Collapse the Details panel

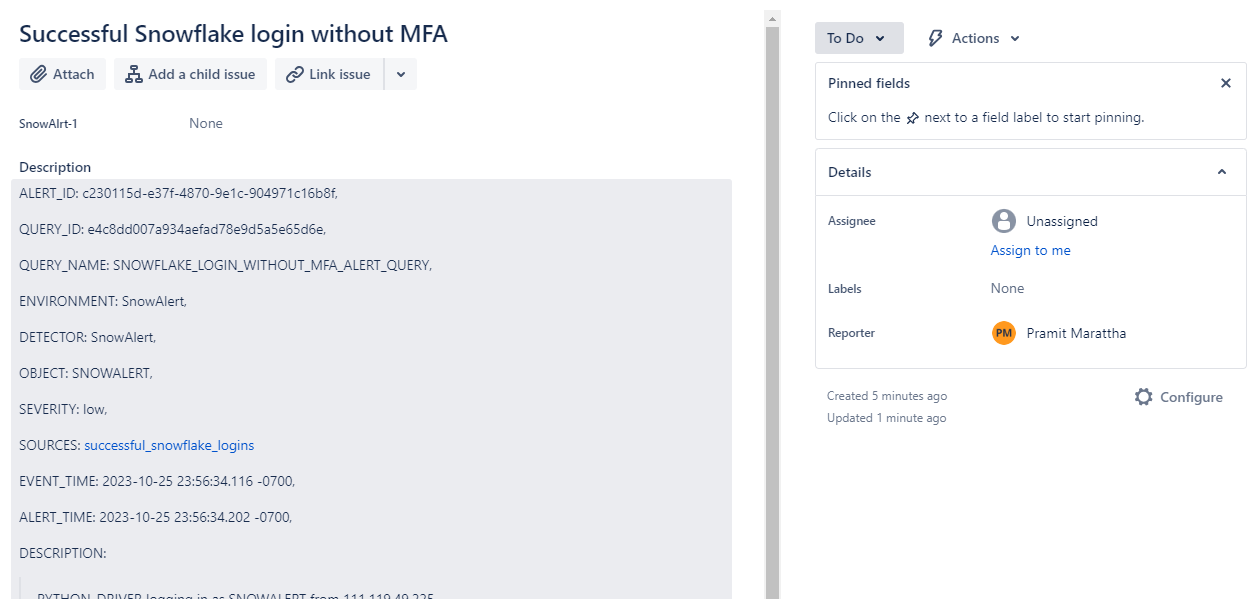[1221, 172]
